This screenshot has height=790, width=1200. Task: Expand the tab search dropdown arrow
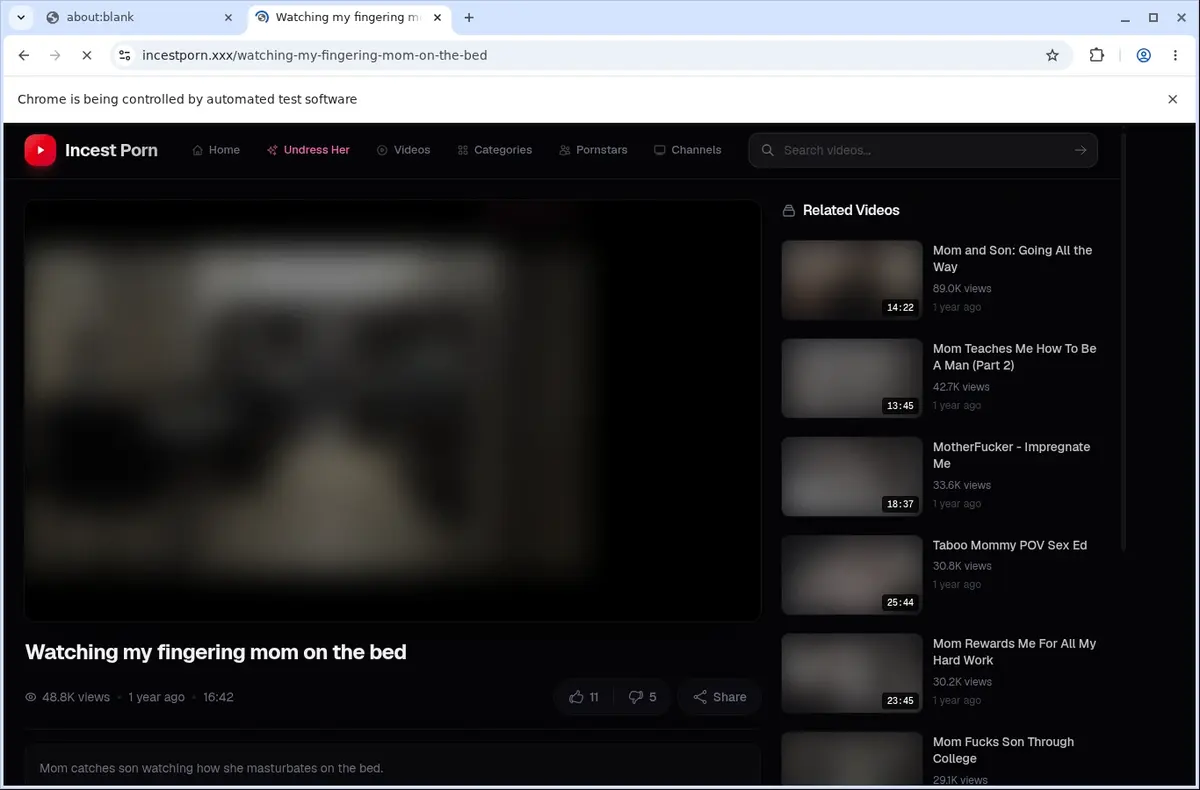20,17
